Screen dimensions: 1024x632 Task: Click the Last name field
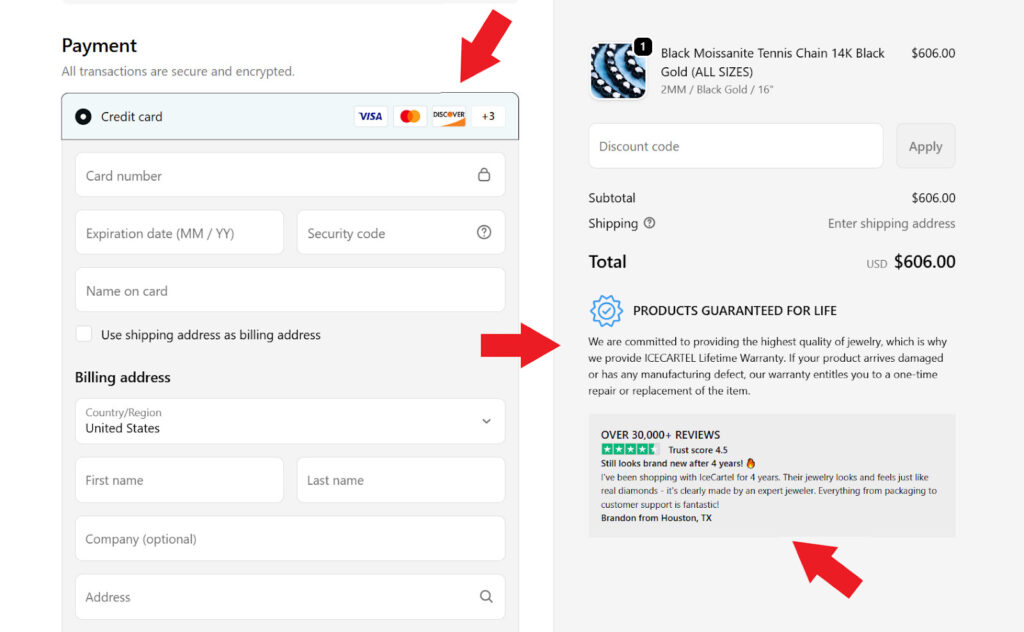400,480
